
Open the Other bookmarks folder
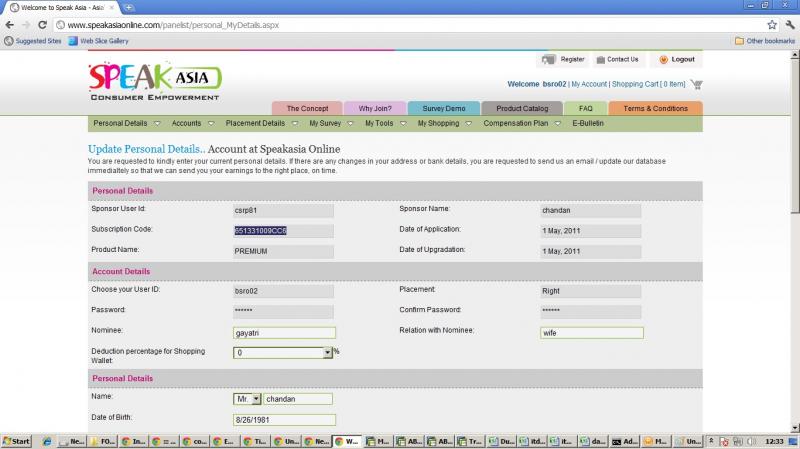coord(765,41)
